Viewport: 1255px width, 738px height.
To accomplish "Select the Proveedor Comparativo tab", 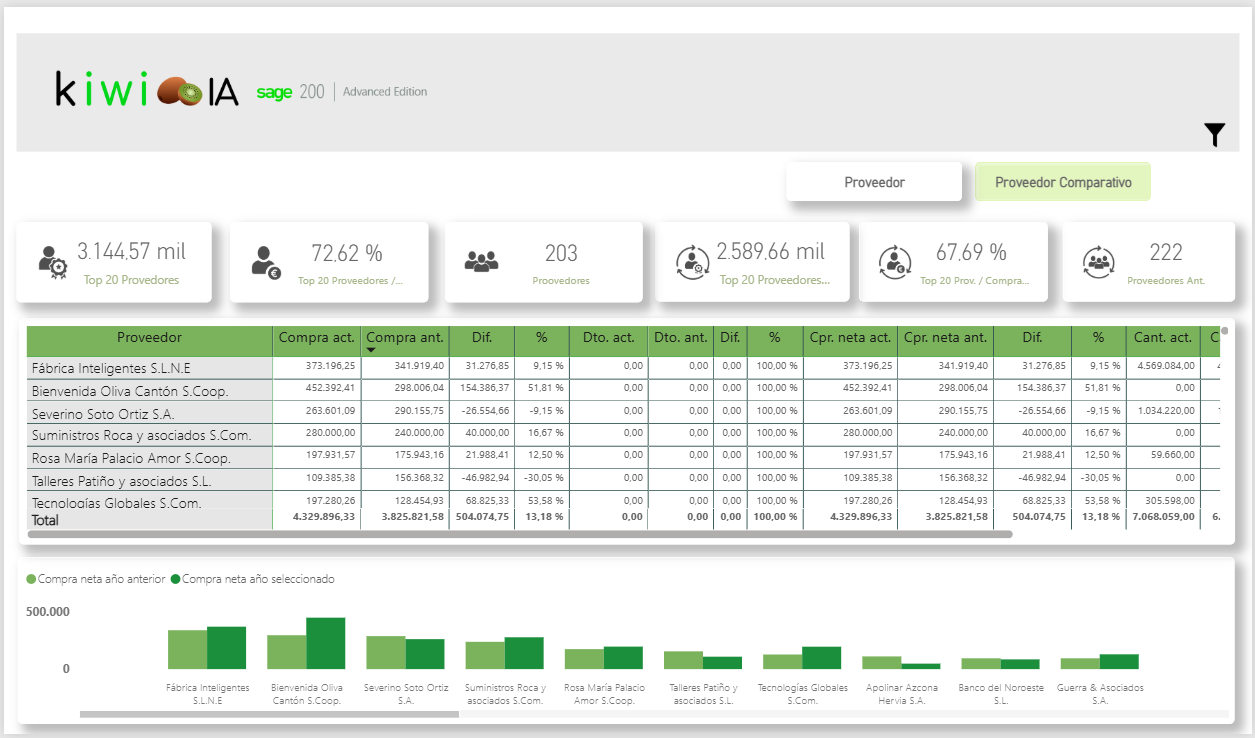I will click(x=1062, y=182).
